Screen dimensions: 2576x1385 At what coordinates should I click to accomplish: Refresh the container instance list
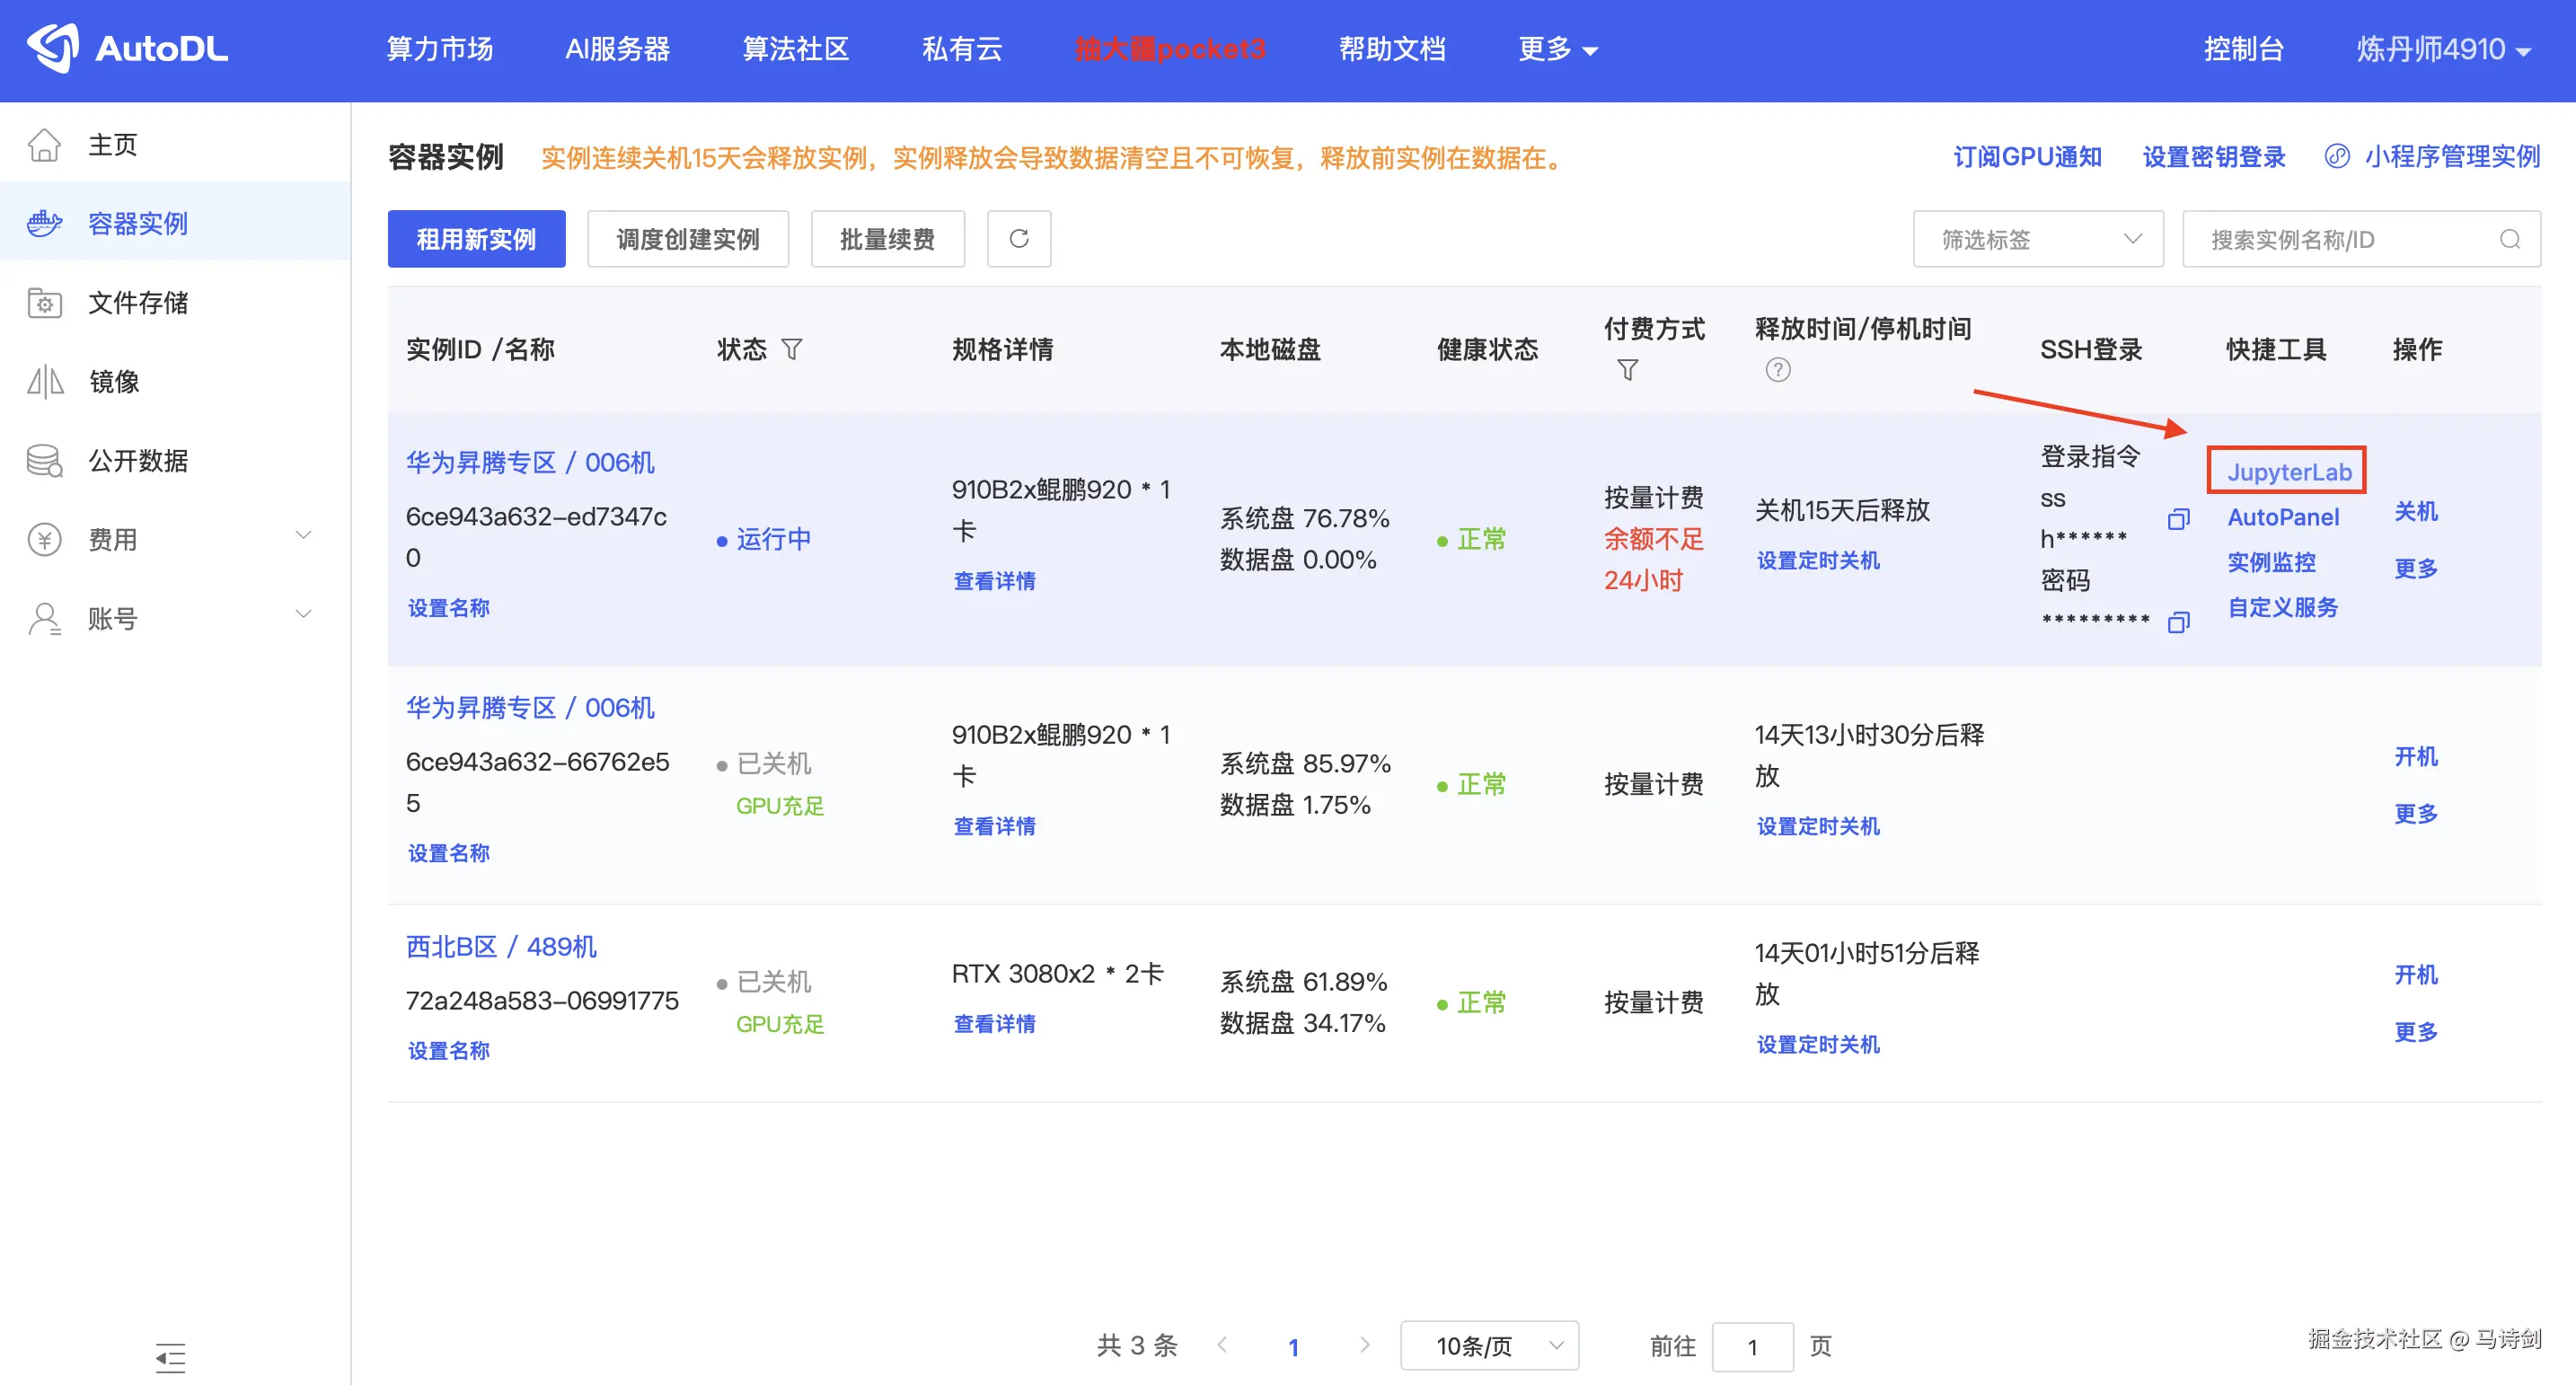tap(1018, 239)
